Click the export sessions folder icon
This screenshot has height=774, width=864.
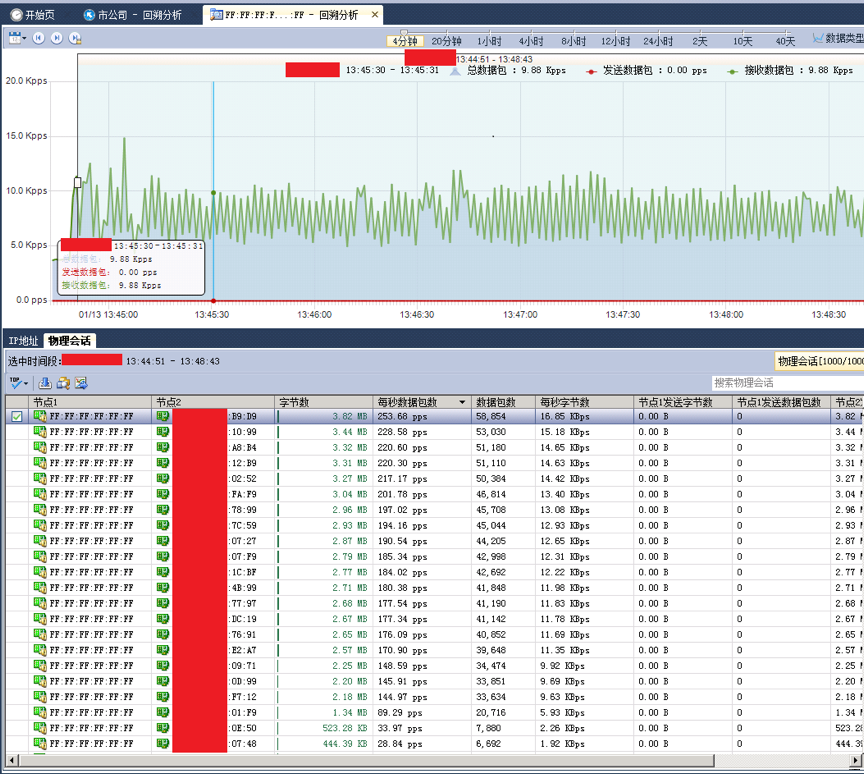(63, 383)
